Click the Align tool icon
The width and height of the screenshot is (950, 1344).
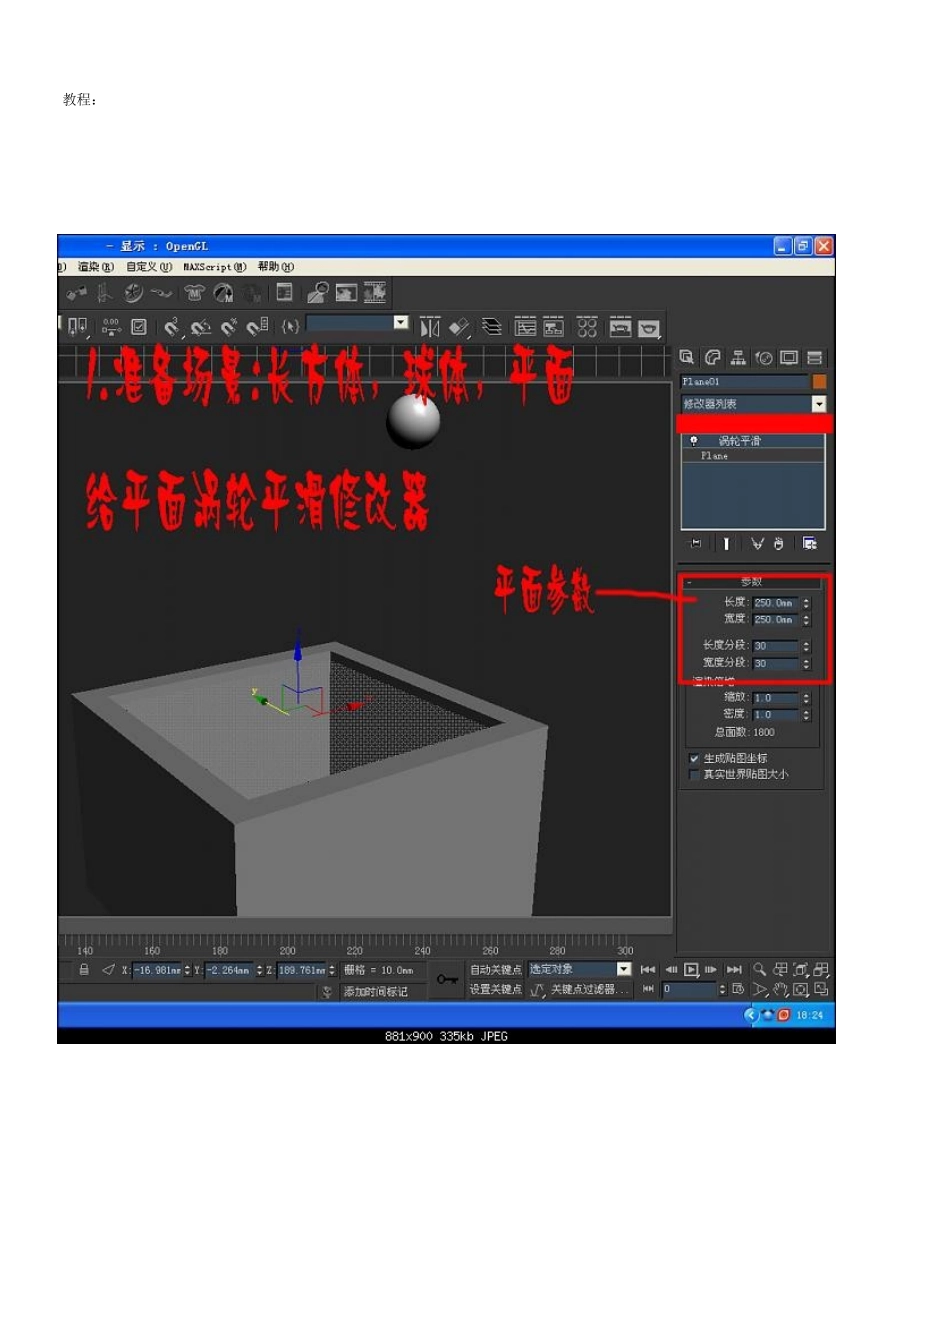tap(459, 327)
